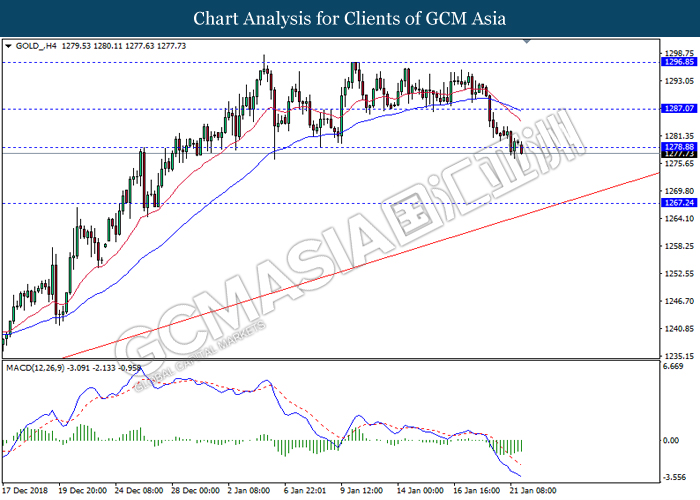Click the -3.556 value on MACD axis
The height and width of the screenshot is (500, 700).
pos(674,478)
